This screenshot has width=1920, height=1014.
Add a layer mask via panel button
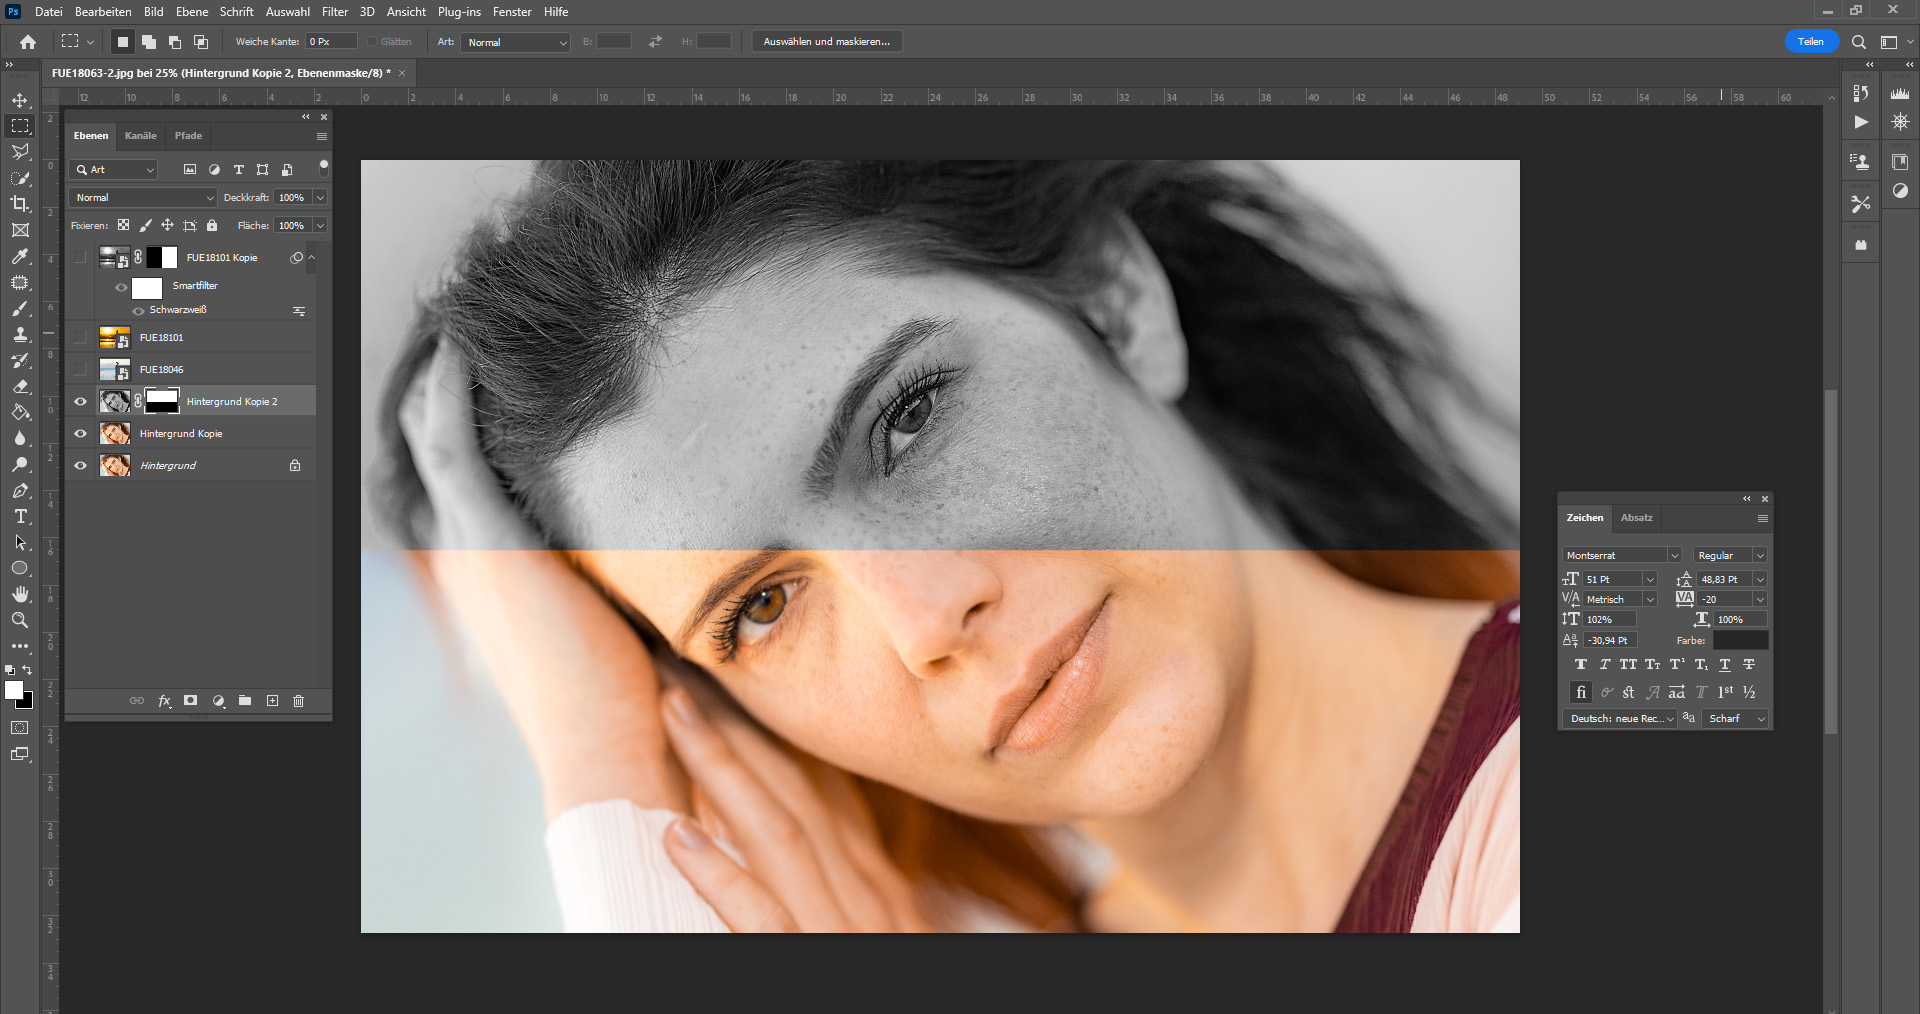pos(191,701)
